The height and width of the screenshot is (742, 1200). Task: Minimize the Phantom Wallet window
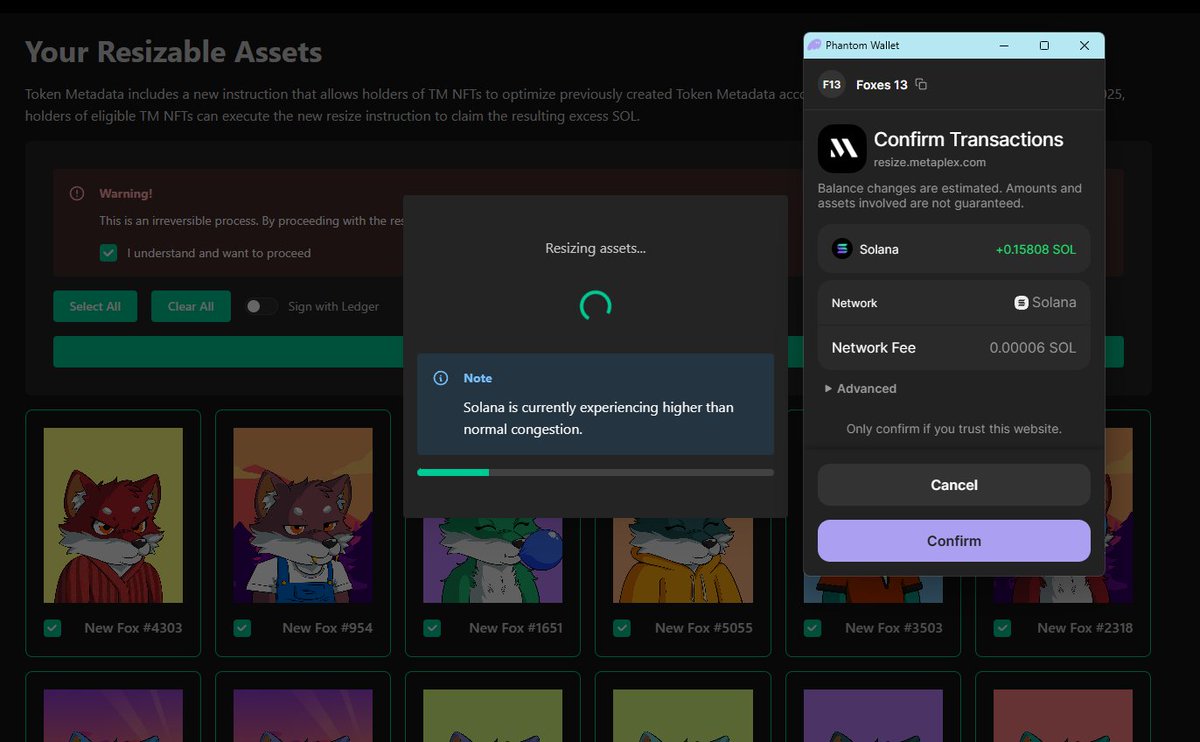(1004, 46)
